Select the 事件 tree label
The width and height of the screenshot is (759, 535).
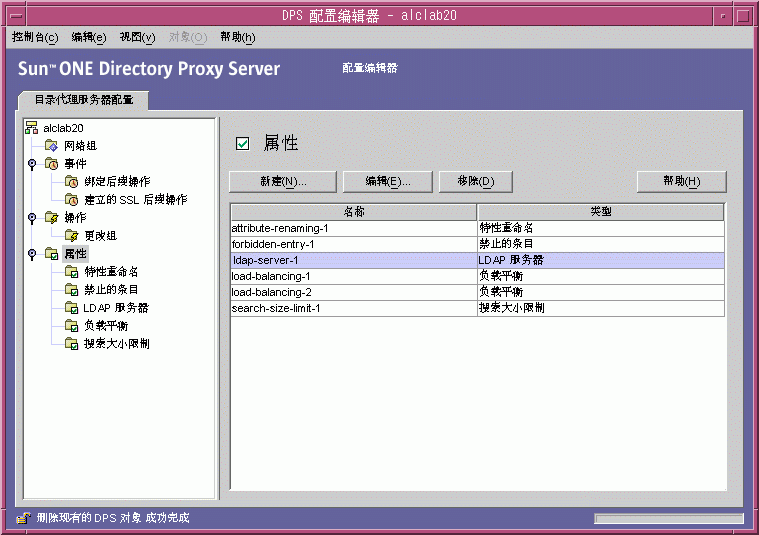pyautogui.click(x=76, y=164)
